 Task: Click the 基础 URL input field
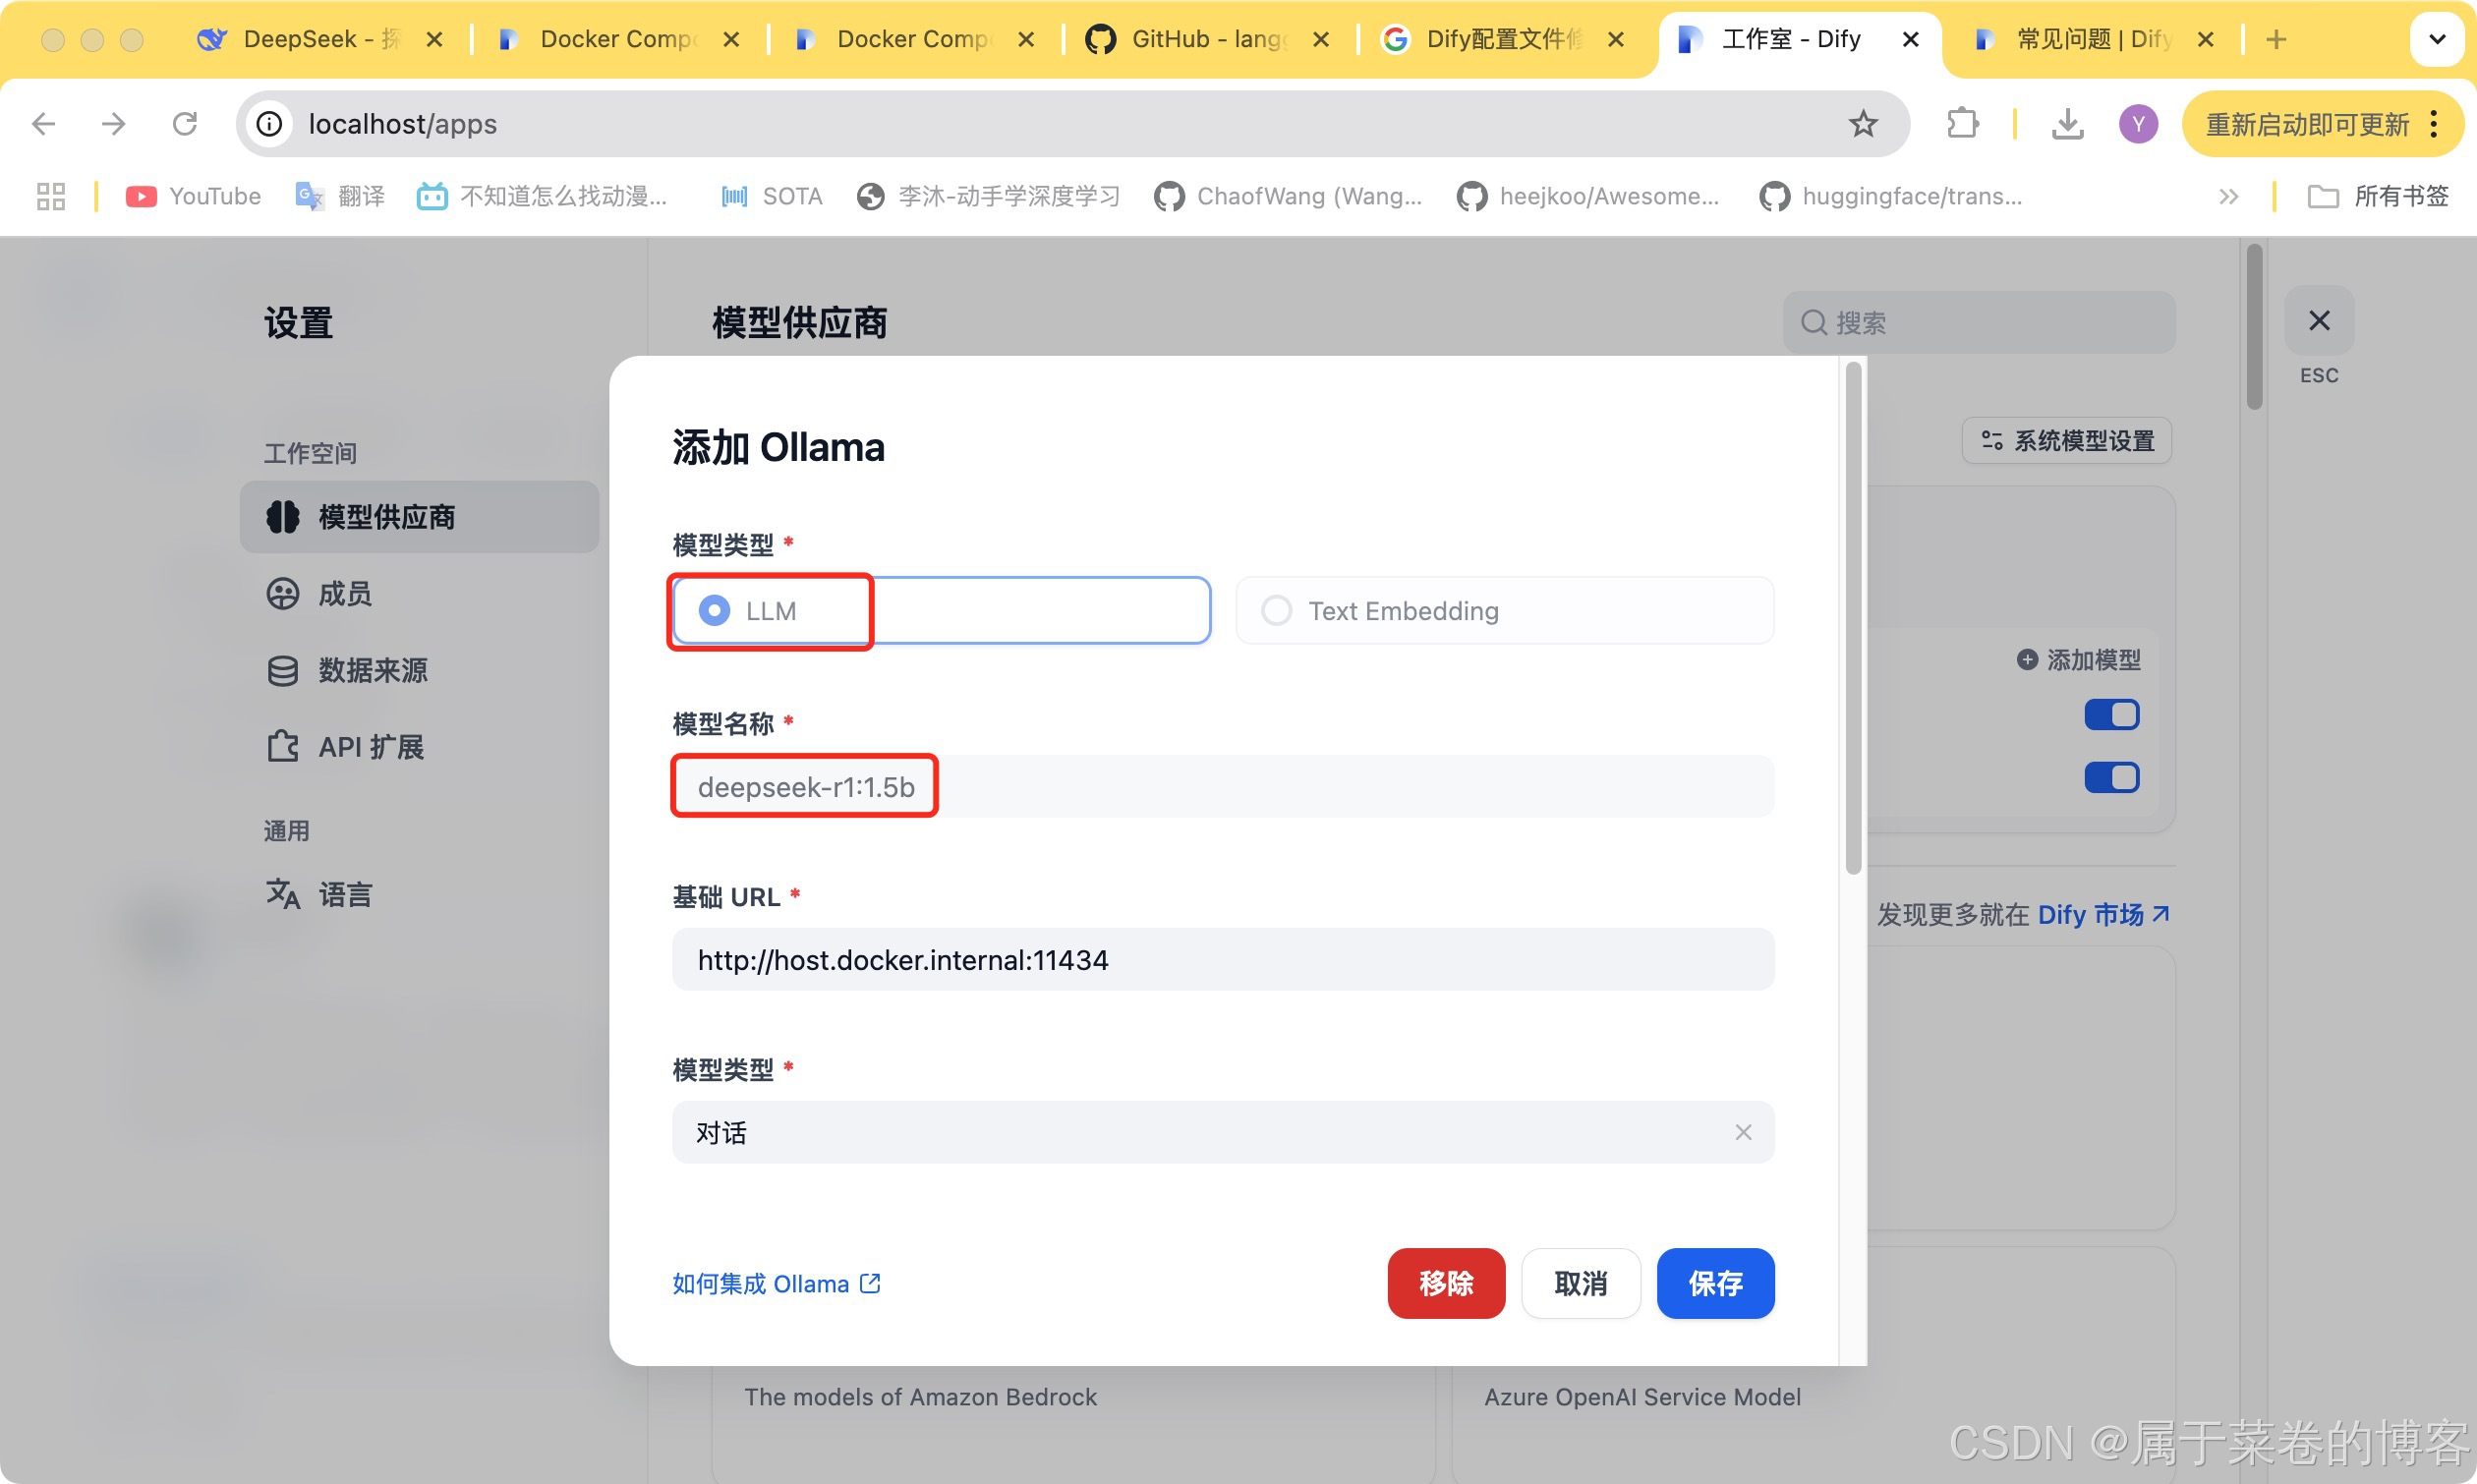coord(1222,960)
